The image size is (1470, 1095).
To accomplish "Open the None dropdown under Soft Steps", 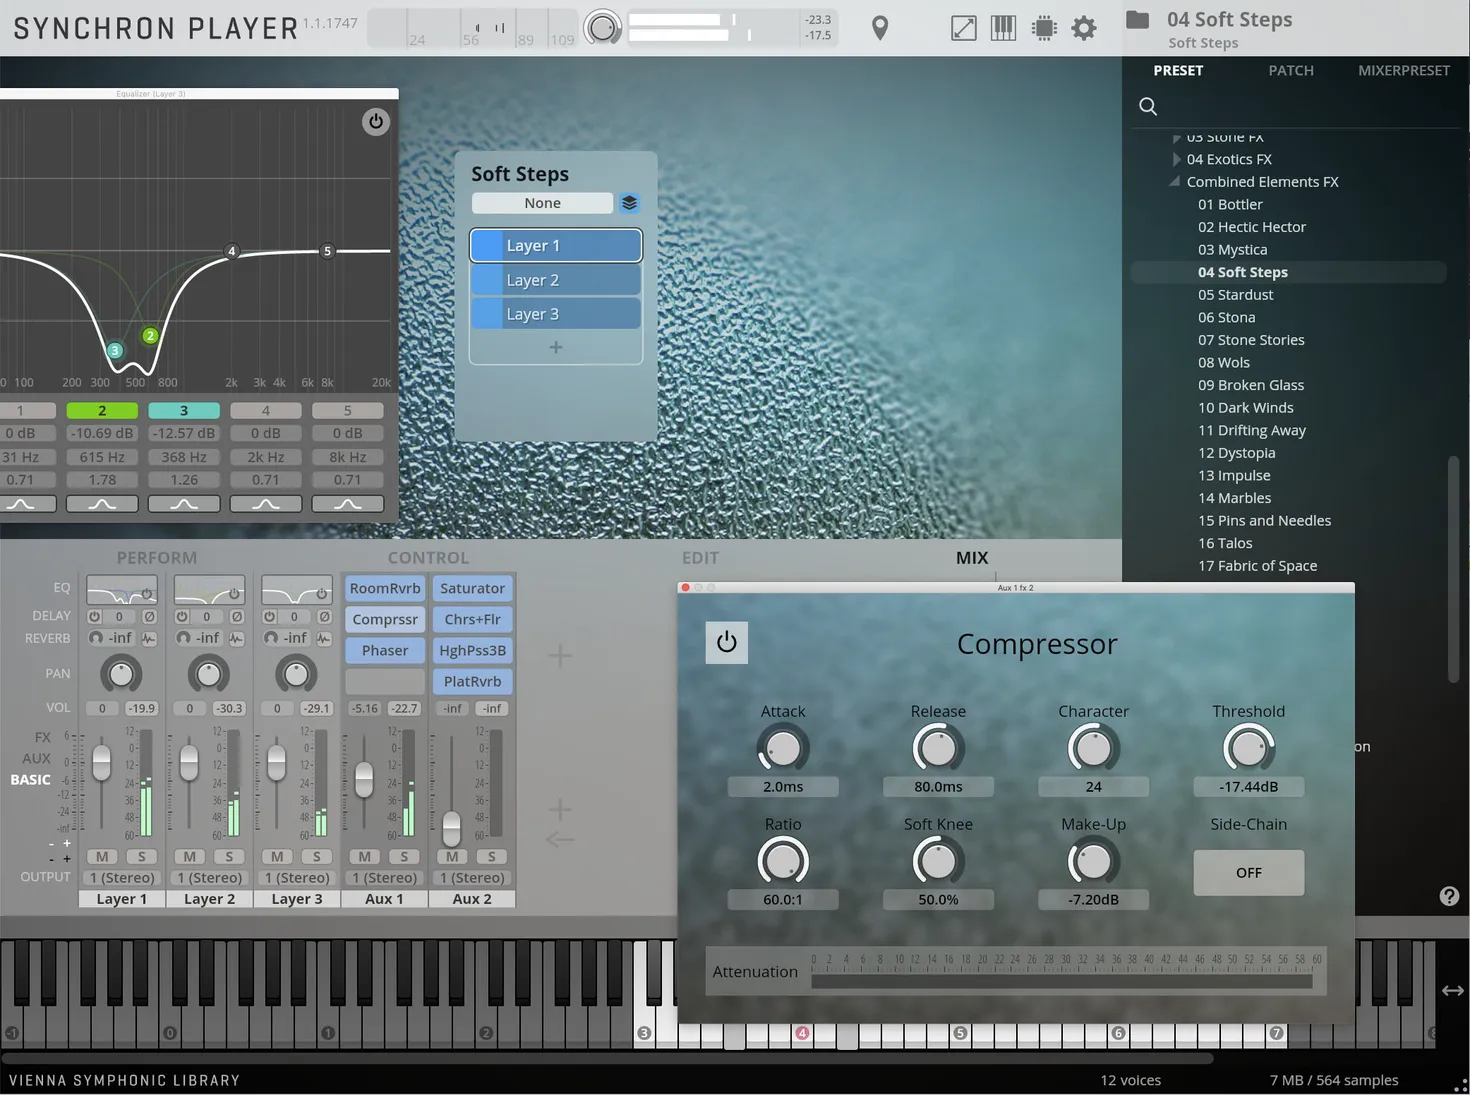I will [x=541, y=202].
